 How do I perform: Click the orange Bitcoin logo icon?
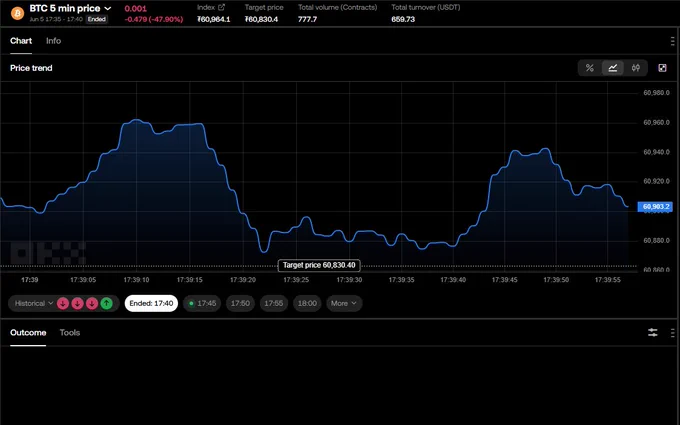[x=17, y=13]
